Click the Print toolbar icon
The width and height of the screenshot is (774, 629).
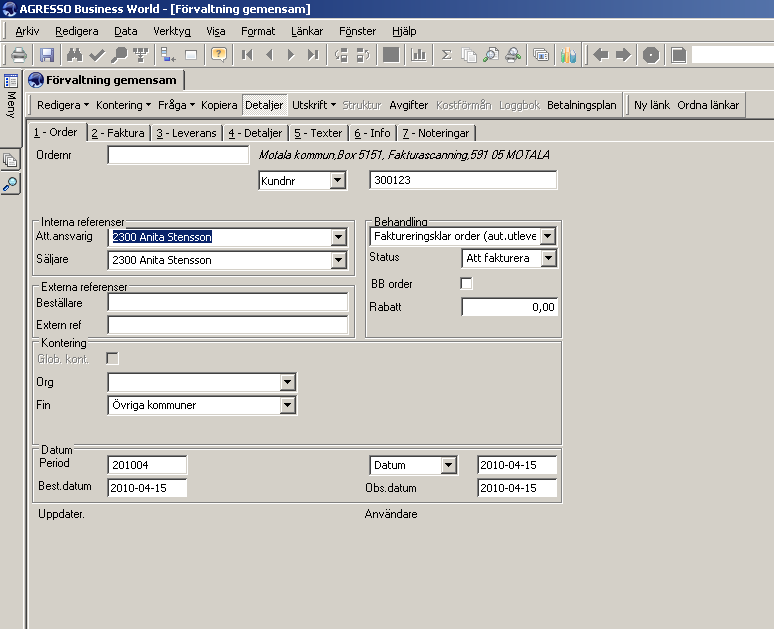pyautogui.click(x=19, y=54)
